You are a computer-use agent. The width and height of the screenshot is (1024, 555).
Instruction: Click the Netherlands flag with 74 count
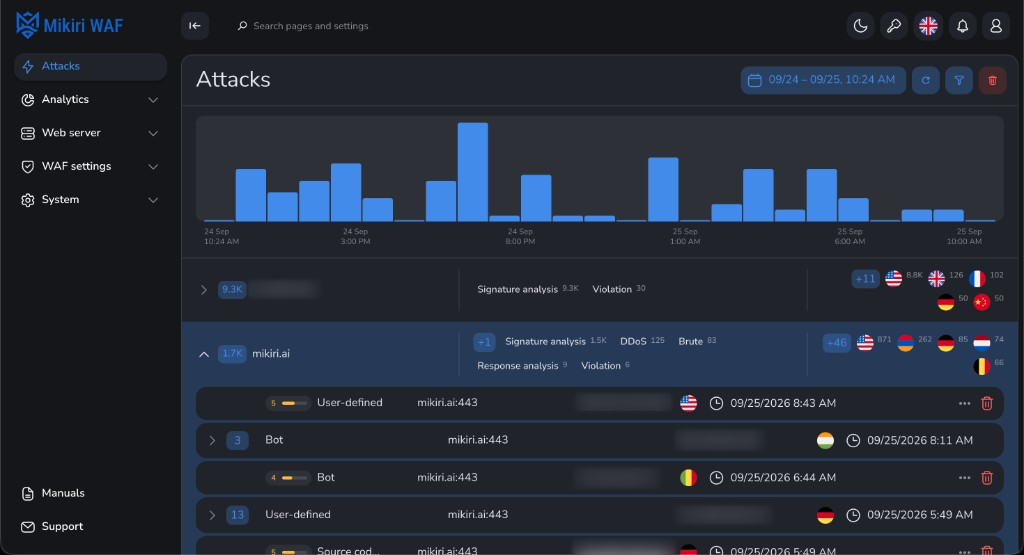click(982, 343)
